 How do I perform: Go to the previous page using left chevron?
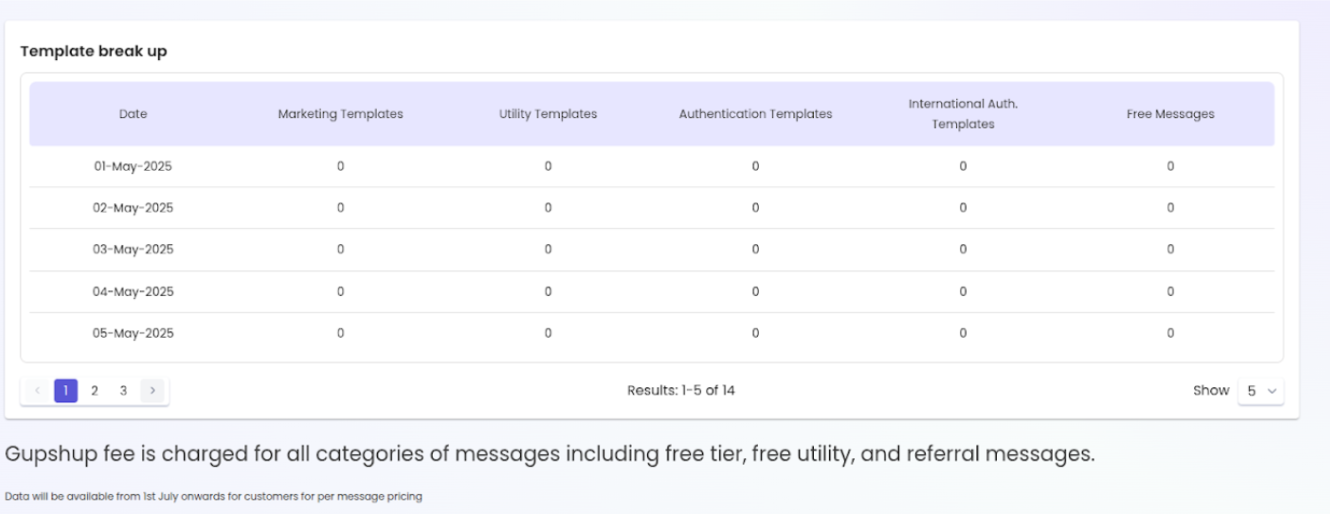37,391
